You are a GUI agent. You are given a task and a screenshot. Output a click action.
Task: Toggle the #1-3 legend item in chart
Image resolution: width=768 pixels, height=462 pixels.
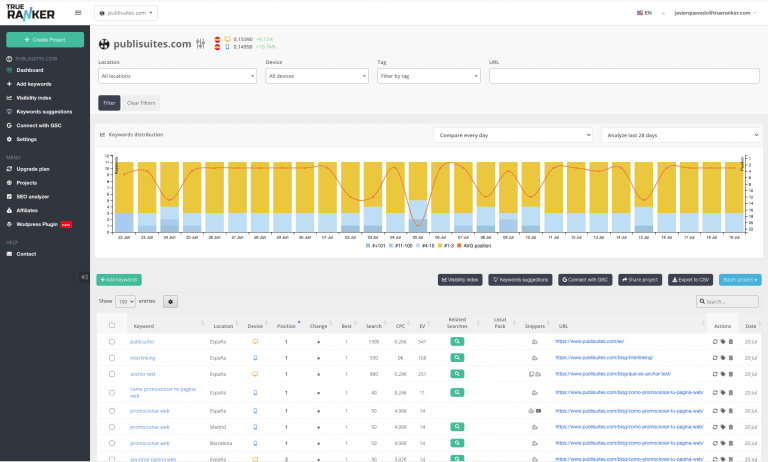click(446, 246)
